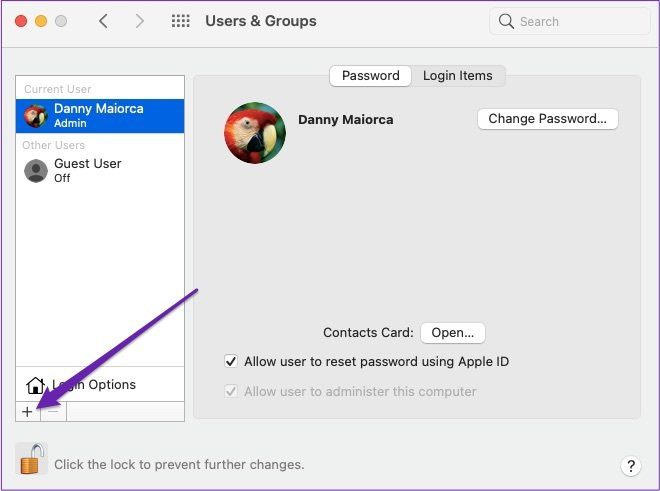The width and height of the screenshot is (660, 491).
Task: Toggle Allow user to reset password checkbox
Action: 231,361
